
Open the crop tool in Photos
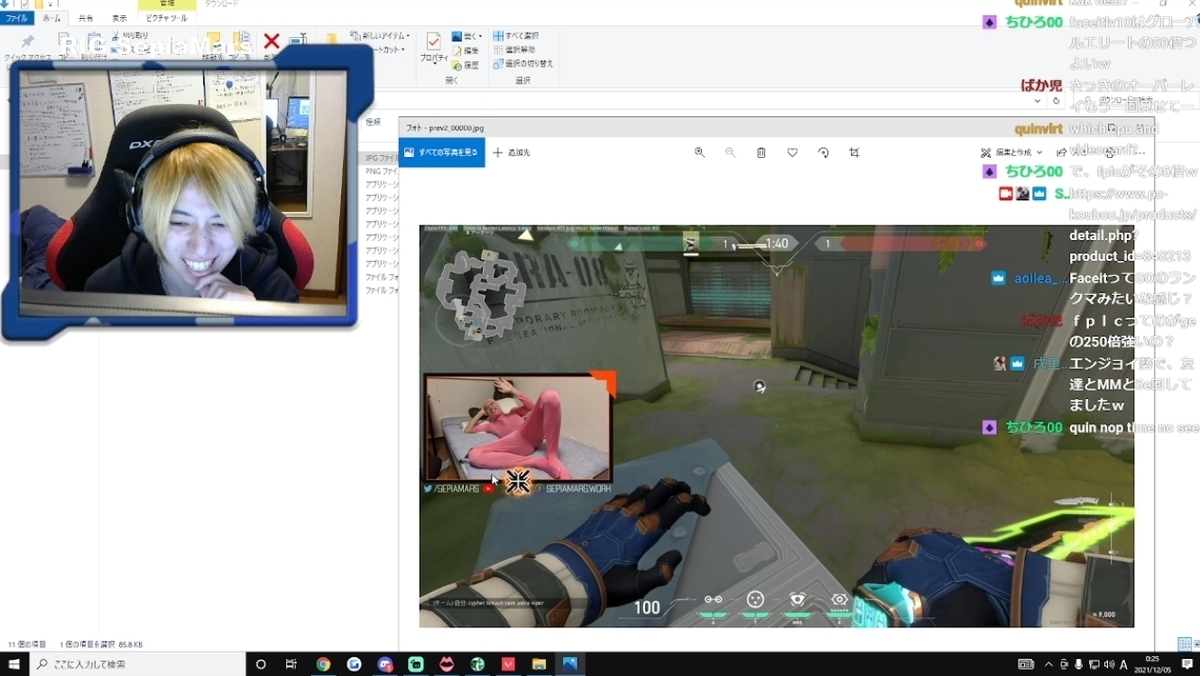(854, 152)
